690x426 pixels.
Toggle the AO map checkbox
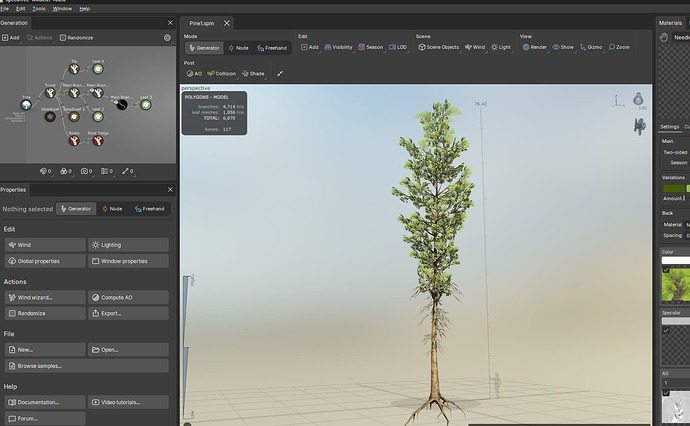666,393
